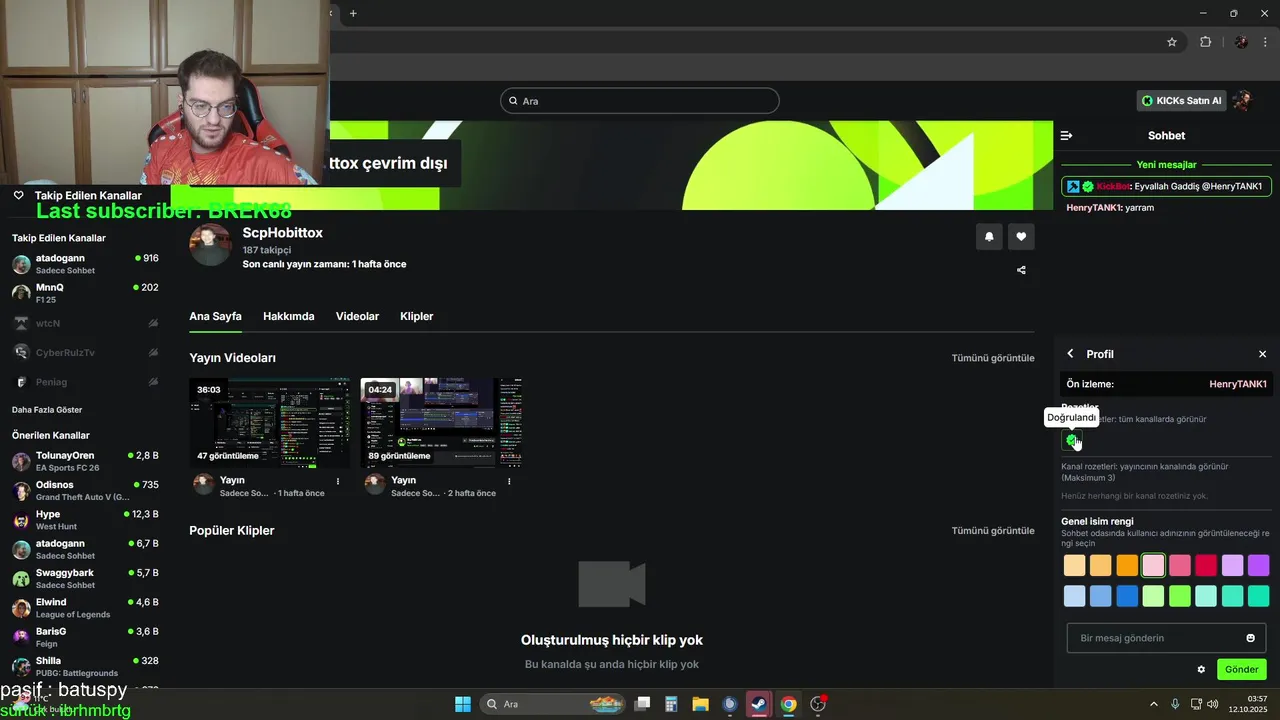
Task: Focus the Ara search field on Kick
Action: (x=640, y=101)
